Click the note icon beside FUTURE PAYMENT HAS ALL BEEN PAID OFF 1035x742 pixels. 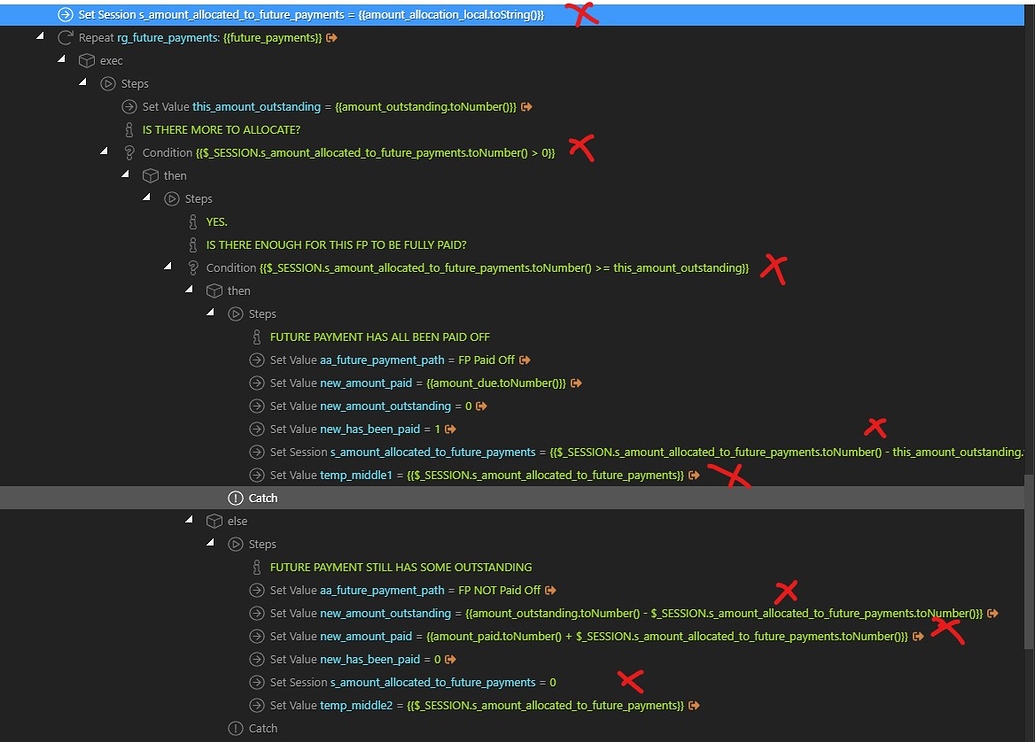pyautogui.click(x=258, y=336)
